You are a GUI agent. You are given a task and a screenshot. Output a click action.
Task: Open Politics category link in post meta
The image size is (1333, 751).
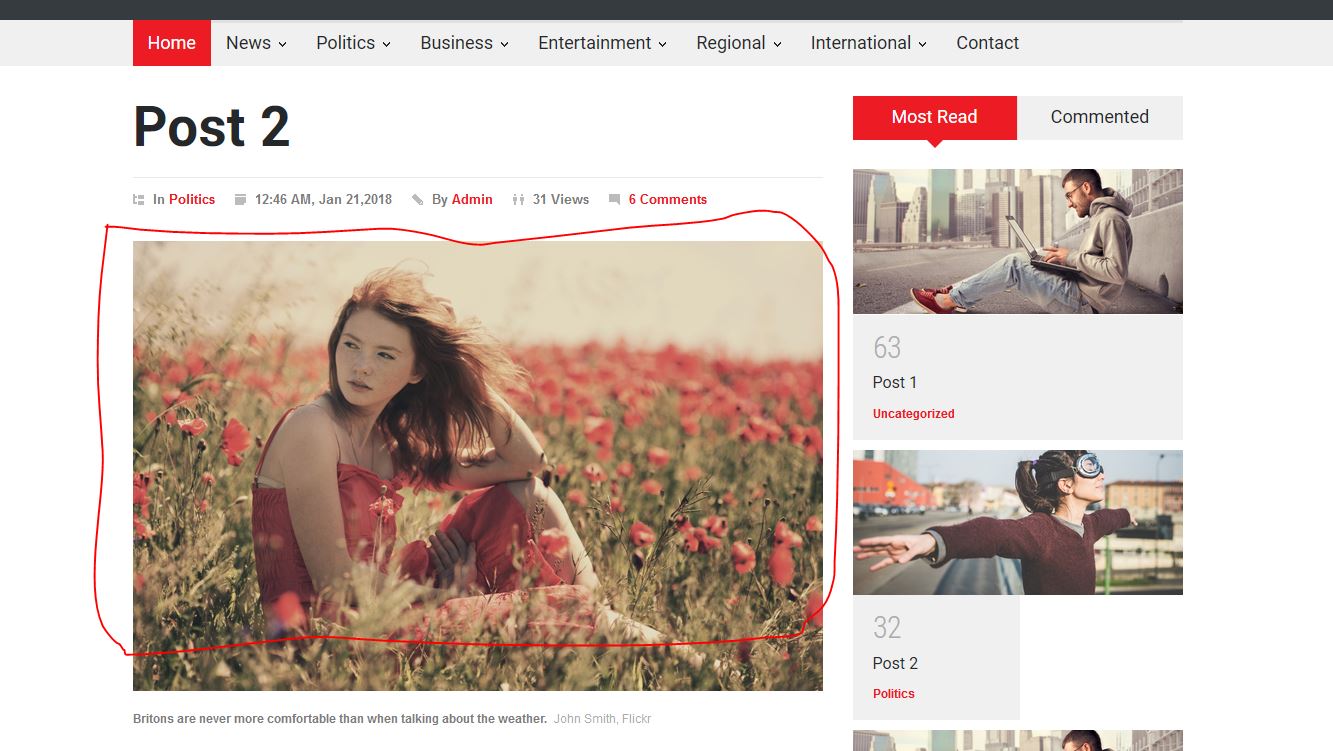[192, 200]
